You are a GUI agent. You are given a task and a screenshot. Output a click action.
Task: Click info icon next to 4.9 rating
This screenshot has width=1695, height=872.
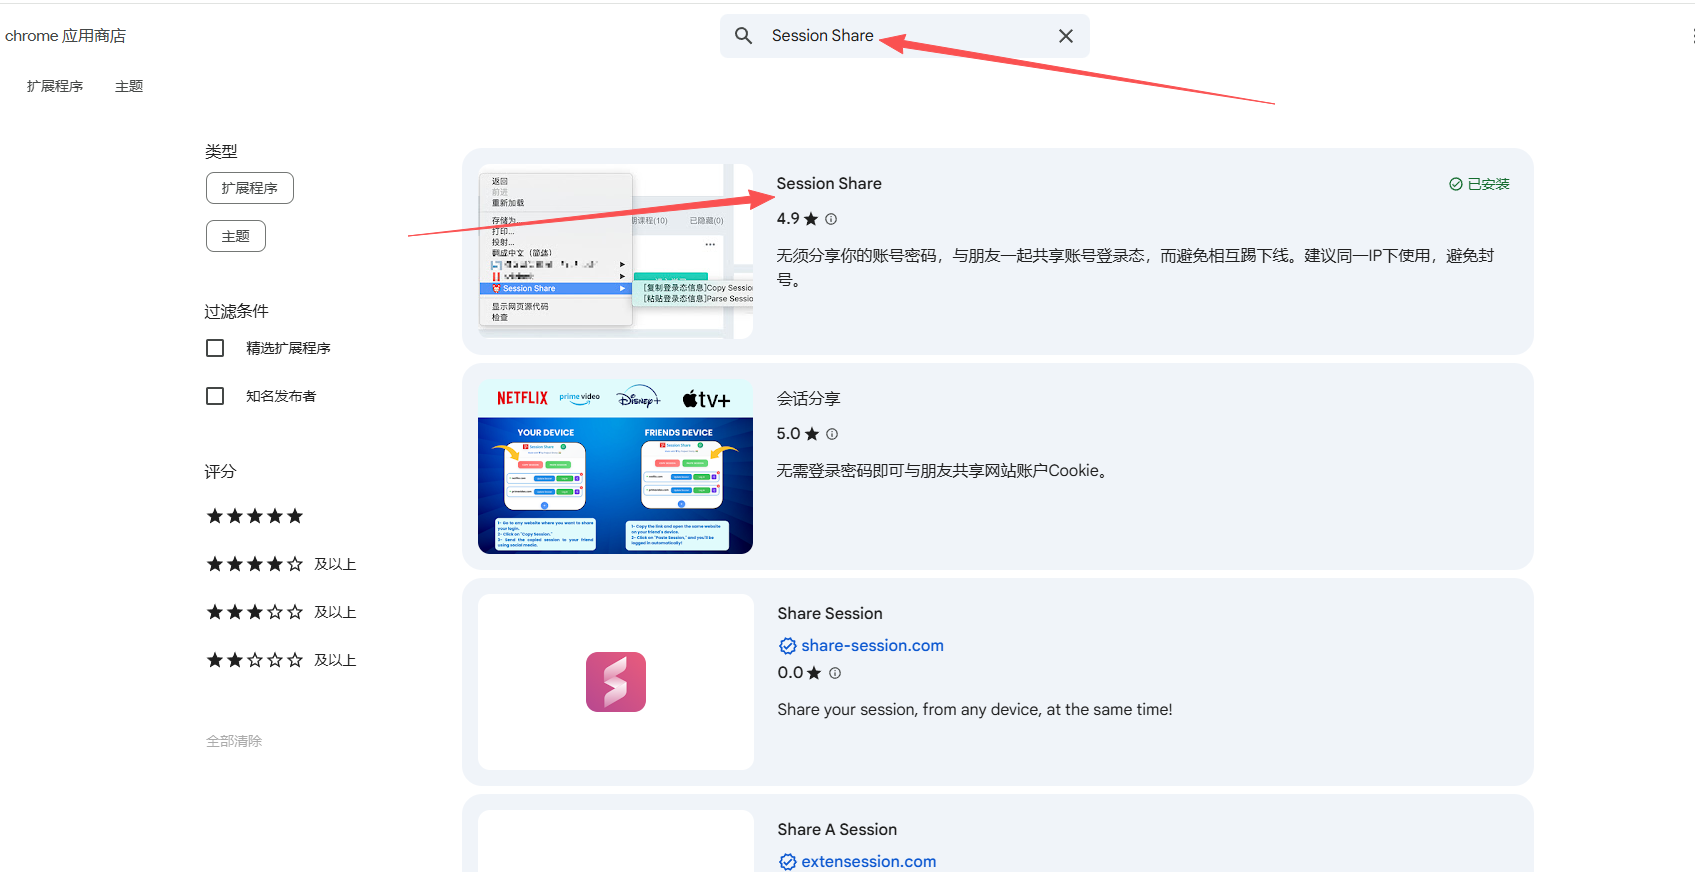click(x=831, y=219)
